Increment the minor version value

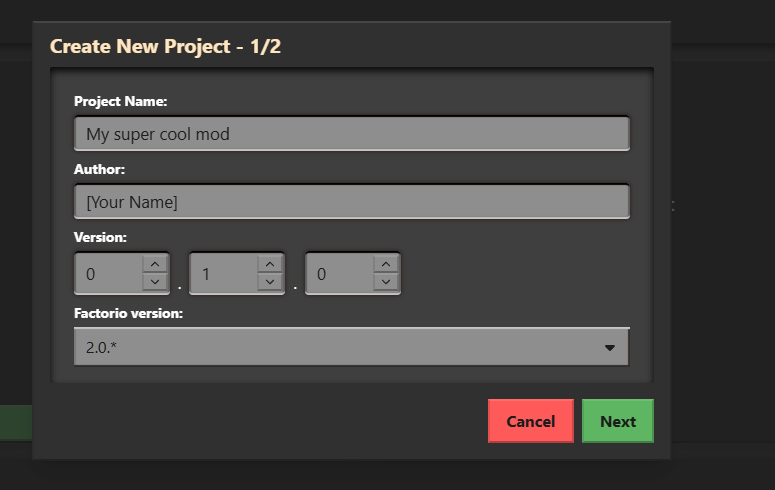click(269, 264)
